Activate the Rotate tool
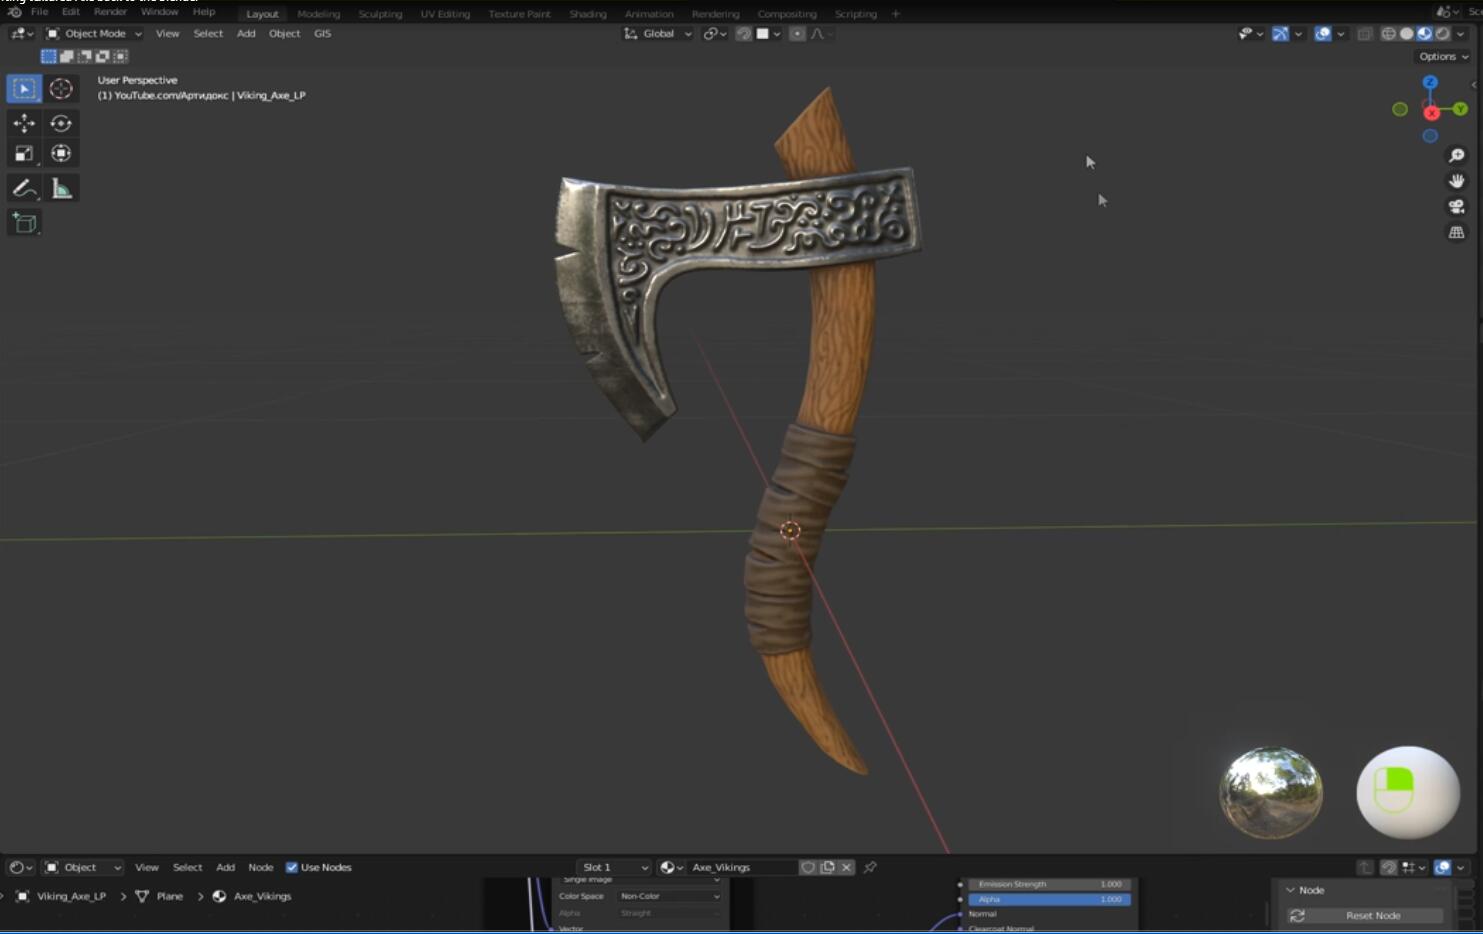This screenshot has width=1483, height=934. [x=61, y=123]
